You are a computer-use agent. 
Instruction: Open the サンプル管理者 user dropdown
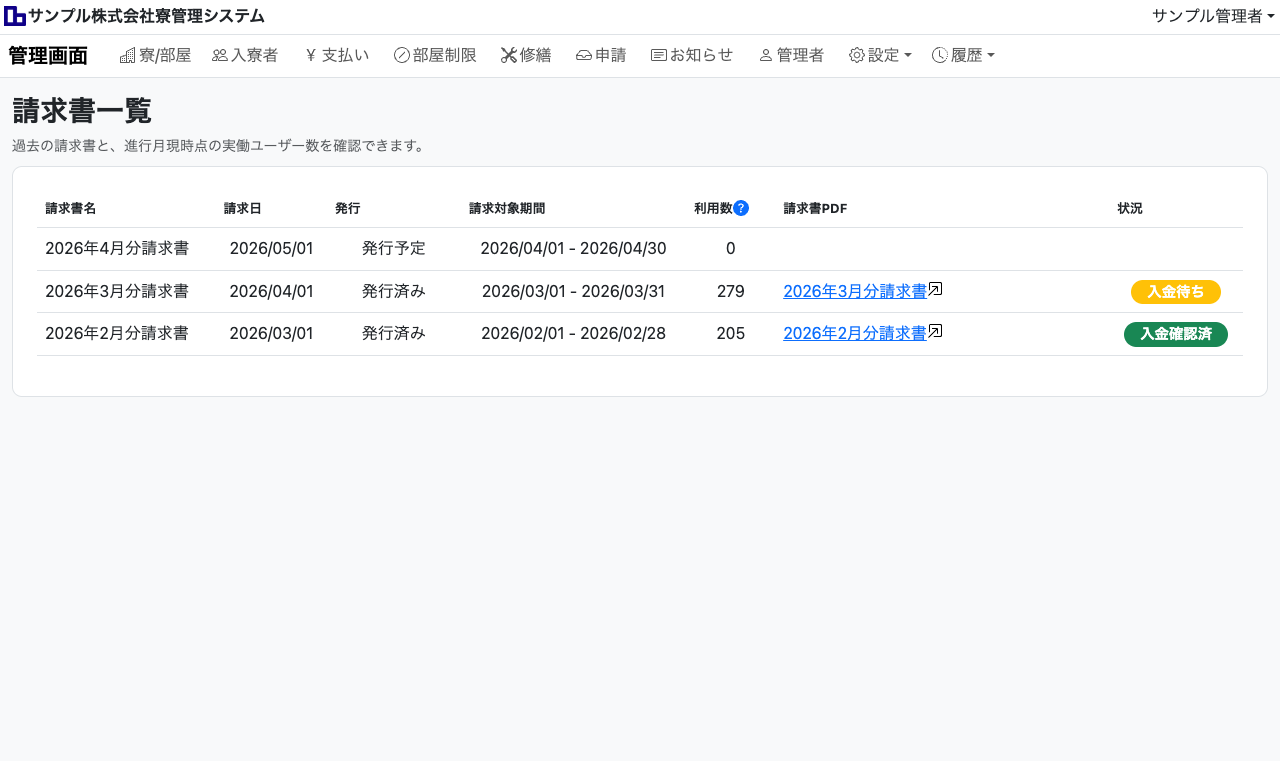pyautogui.click(x=1213, y=16)
